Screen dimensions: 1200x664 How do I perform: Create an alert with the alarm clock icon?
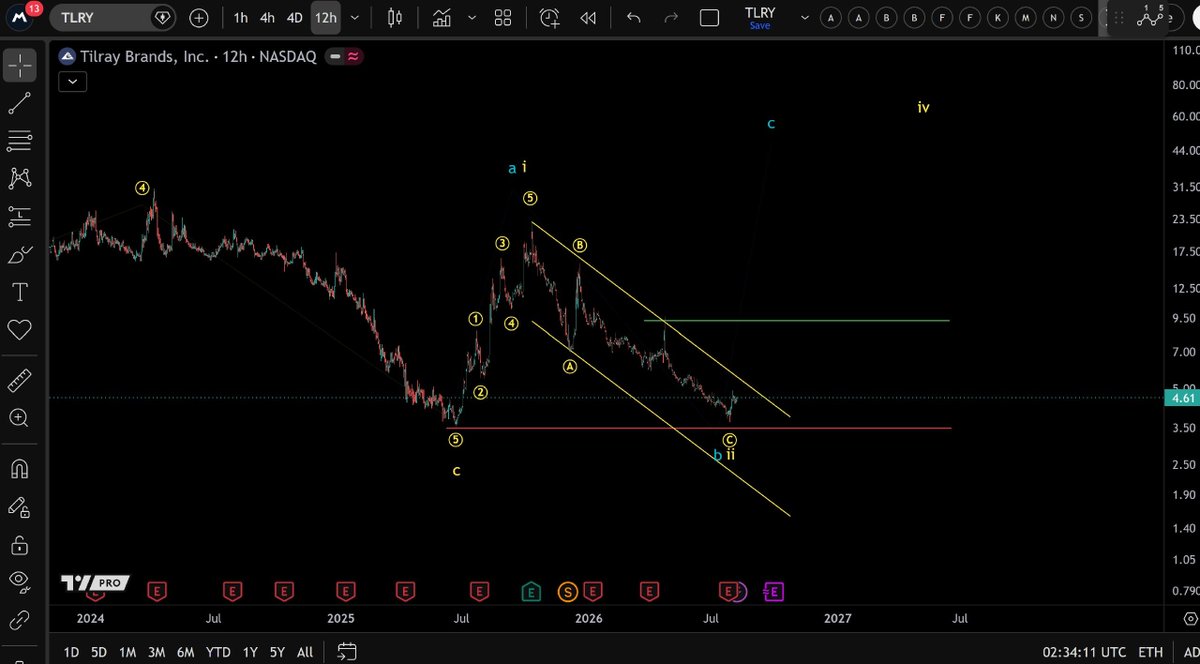point(550,18)
